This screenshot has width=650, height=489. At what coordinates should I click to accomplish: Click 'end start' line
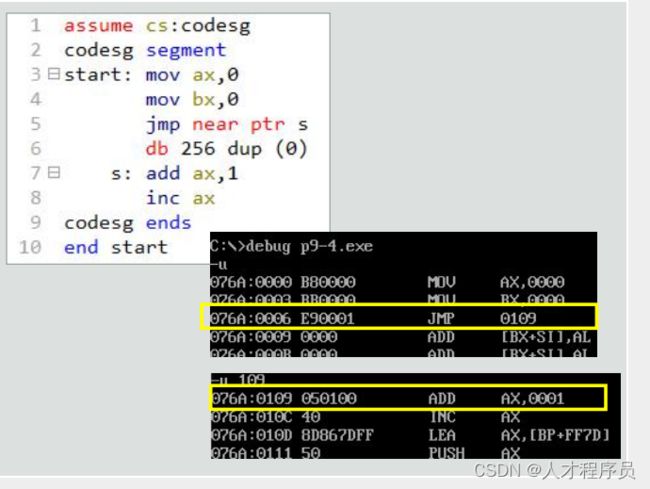tap(116, 247)
